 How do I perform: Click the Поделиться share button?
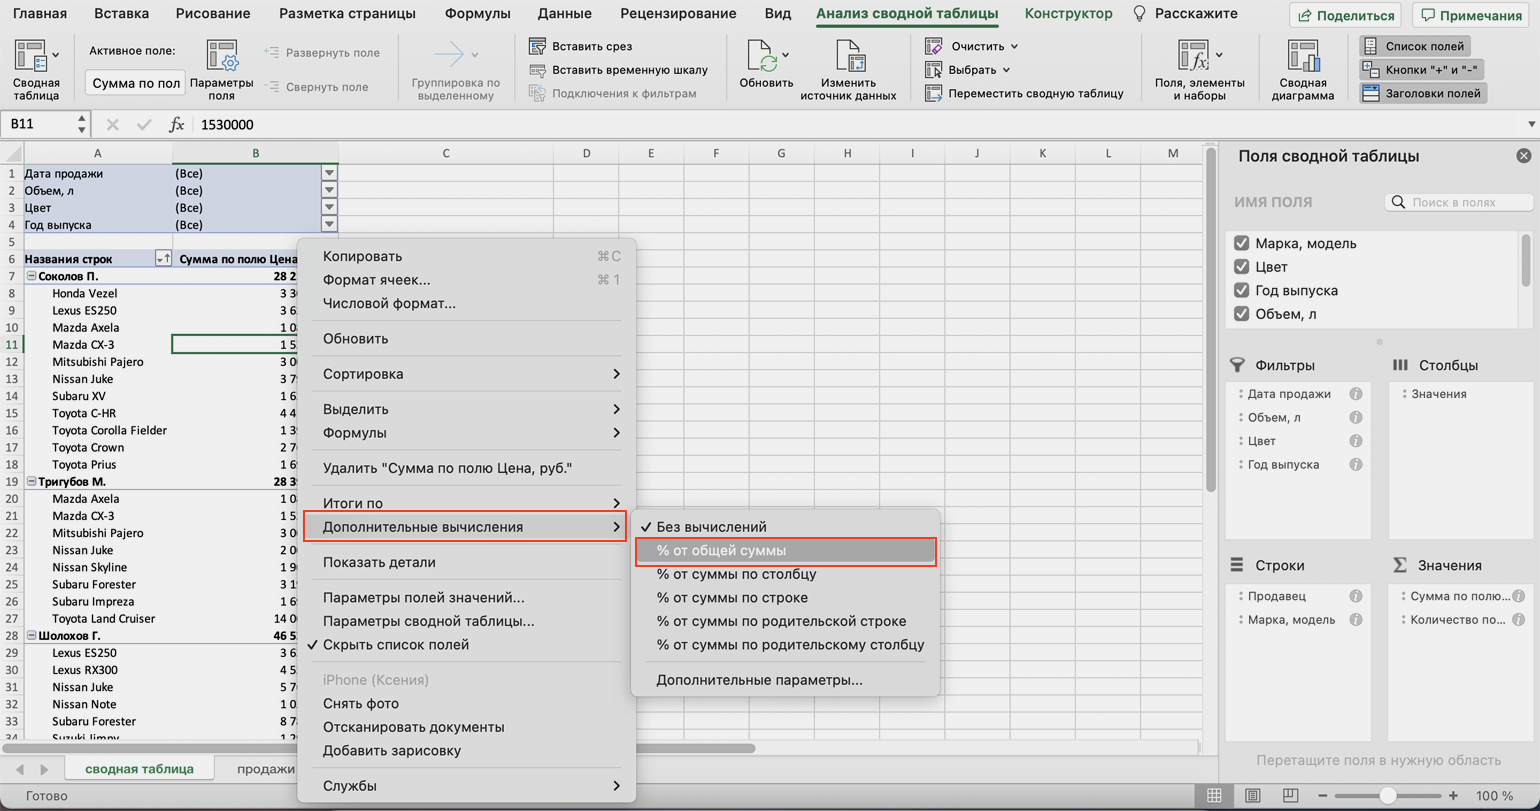pyautogui.click(x=1345, y=15)
